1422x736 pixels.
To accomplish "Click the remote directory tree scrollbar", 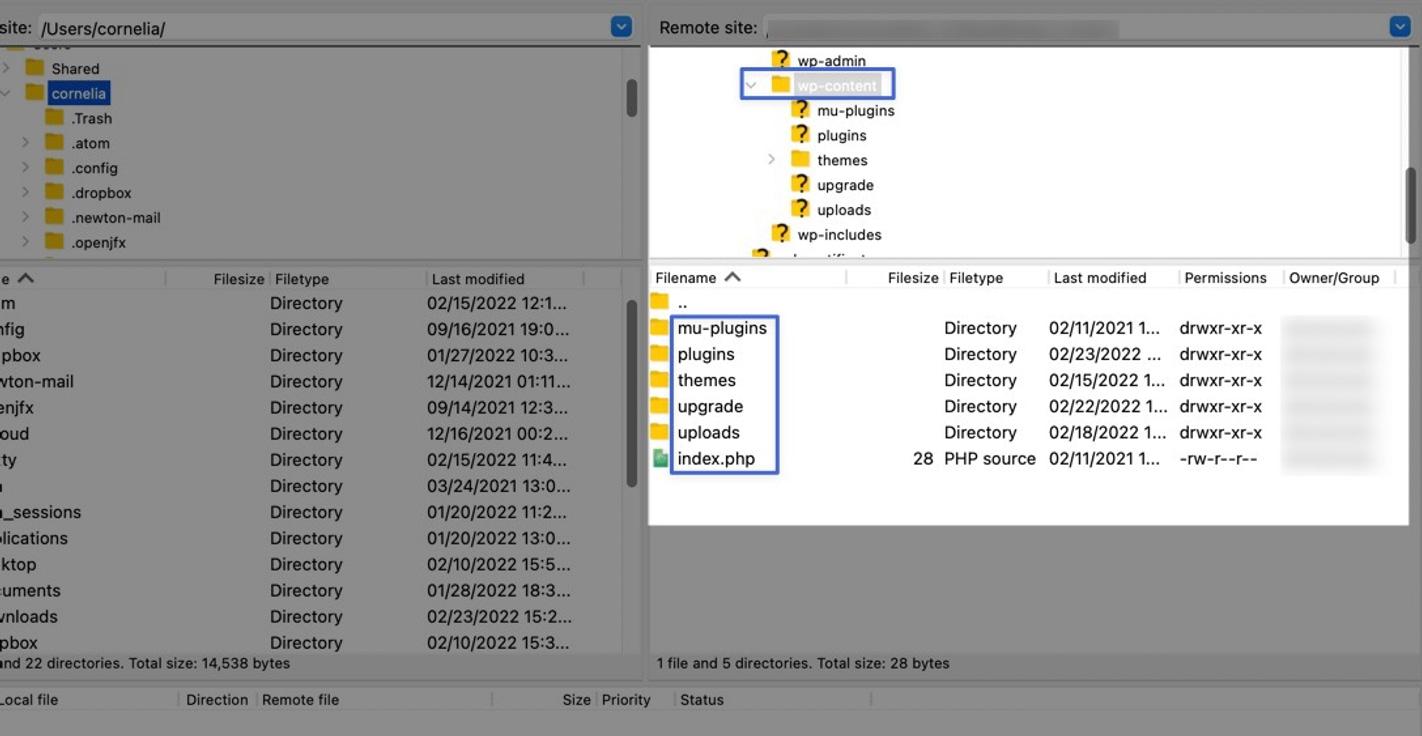I will [x=1412, y=204].
